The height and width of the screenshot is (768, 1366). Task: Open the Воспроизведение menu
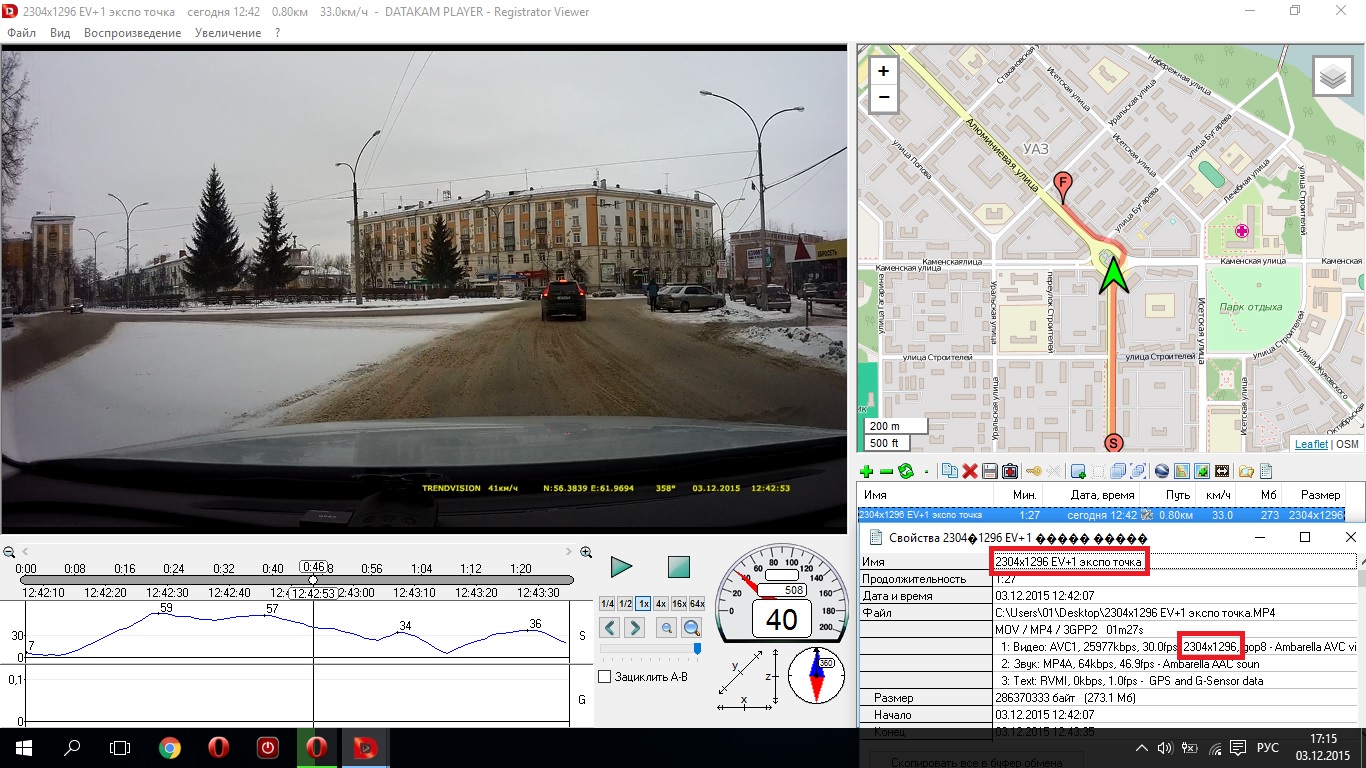tap(132, 33)
